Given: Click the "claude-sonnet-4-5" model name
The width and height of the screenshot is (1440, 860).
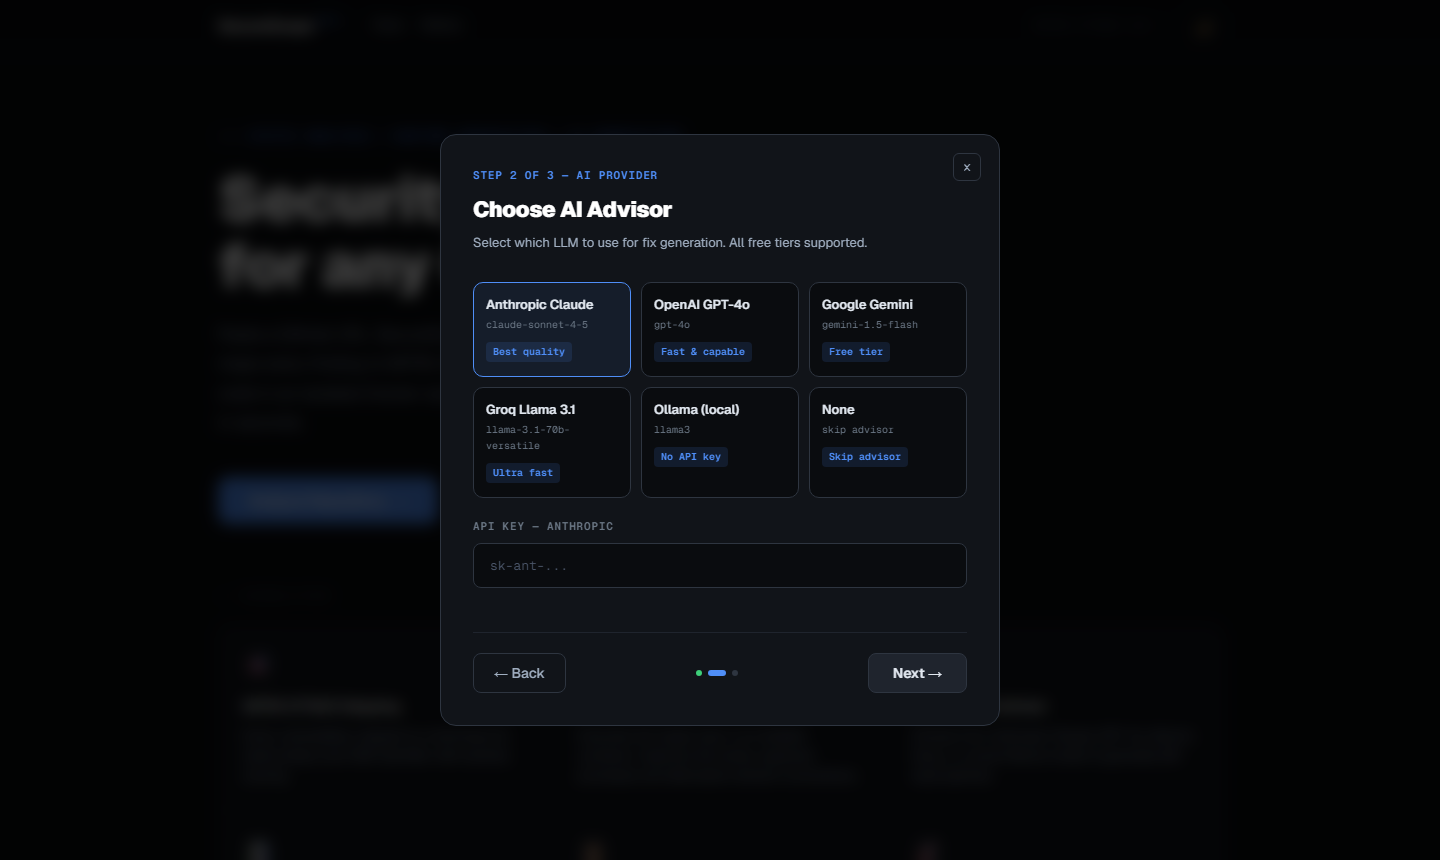Looking at the screenshot, I should click(537, 325).
